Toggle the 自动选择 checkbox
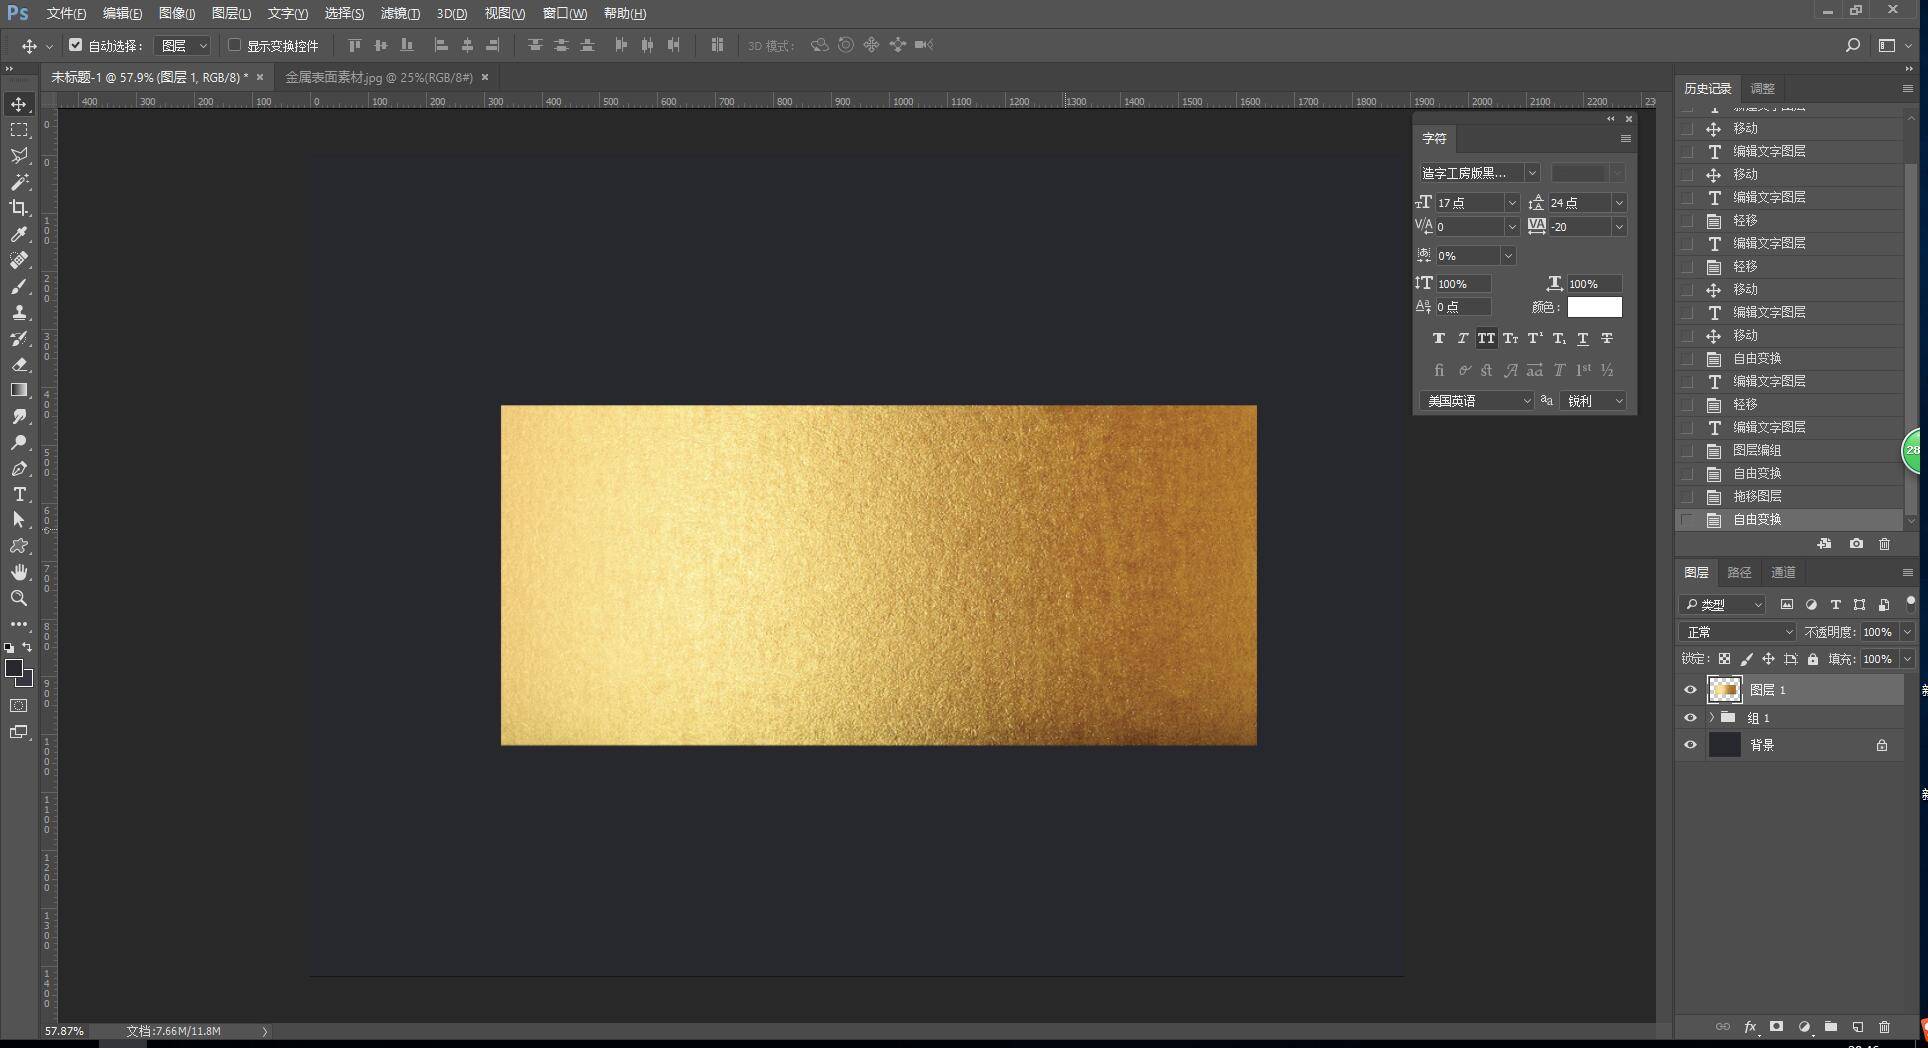 (x=75, y=45)
